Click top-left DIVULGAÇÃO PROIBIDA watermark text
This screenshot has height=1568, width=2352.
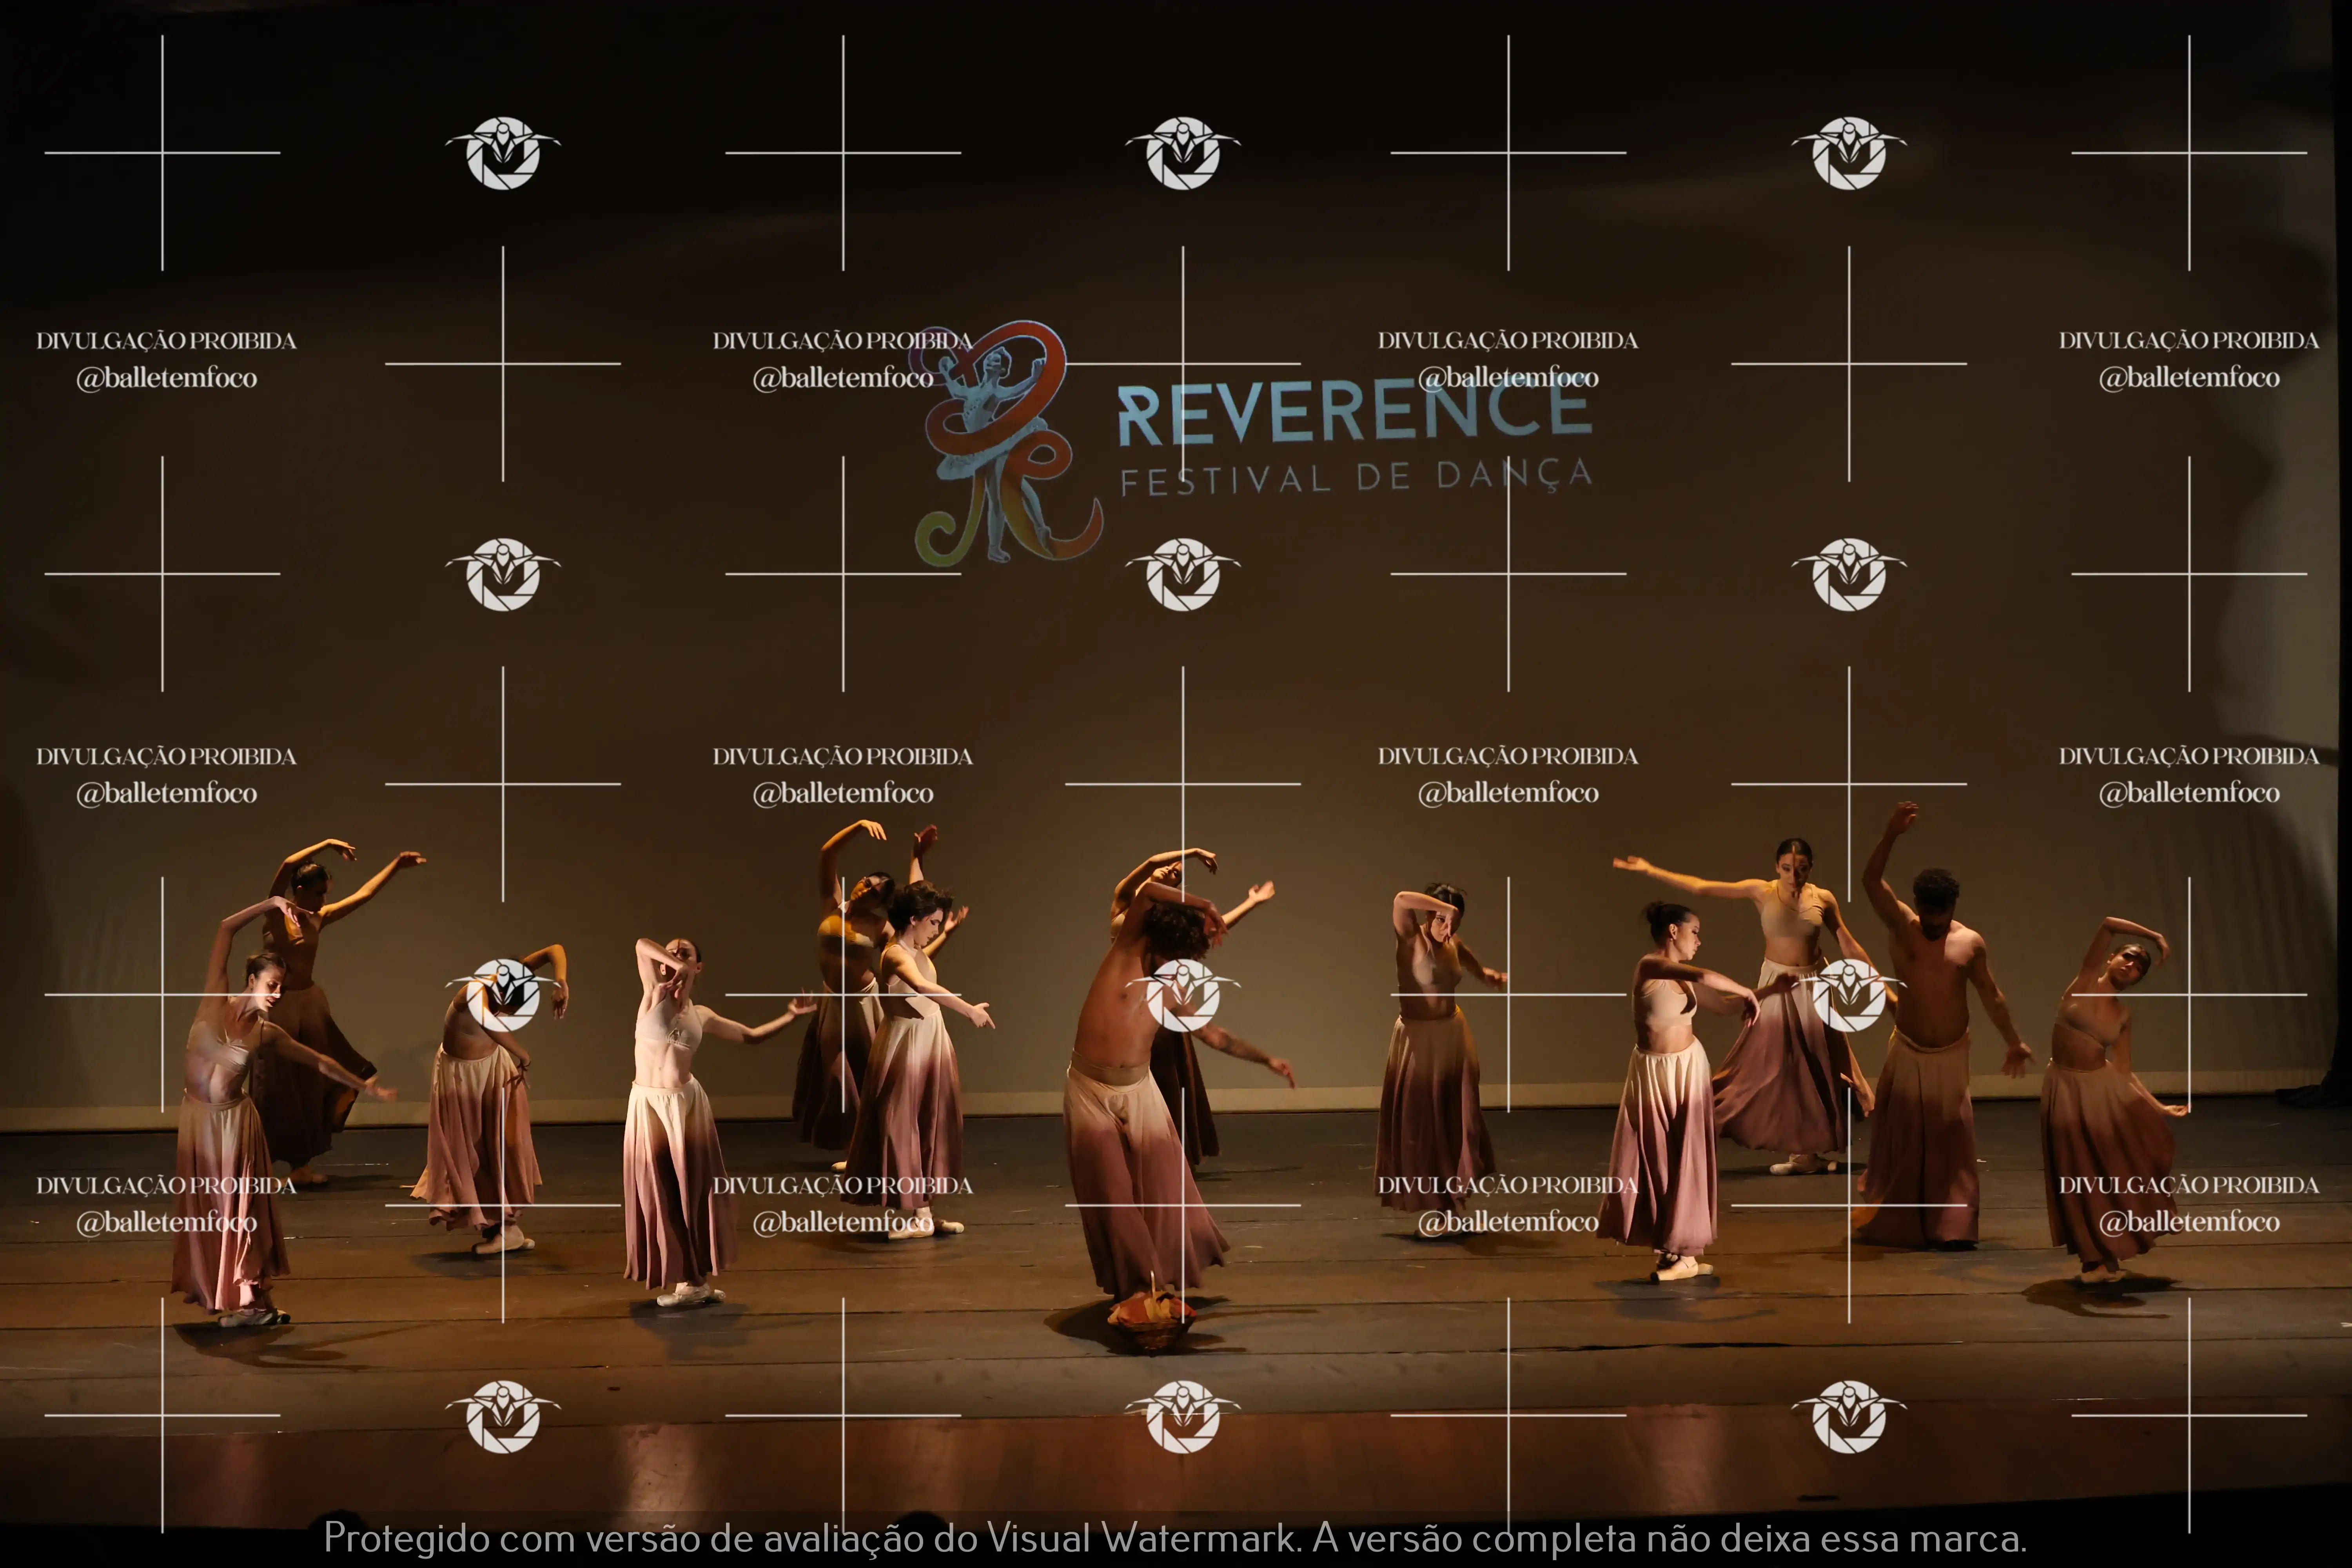(166, 341)
